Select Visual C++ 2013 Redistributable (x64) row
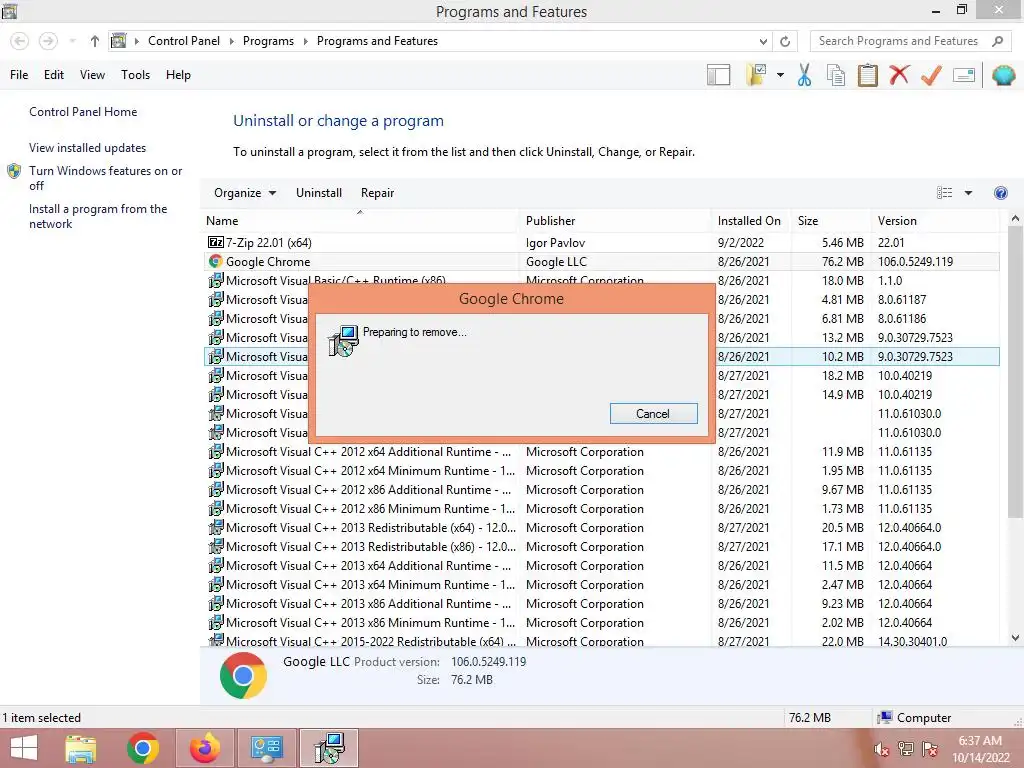1024x768 pixels. [601, 528]
